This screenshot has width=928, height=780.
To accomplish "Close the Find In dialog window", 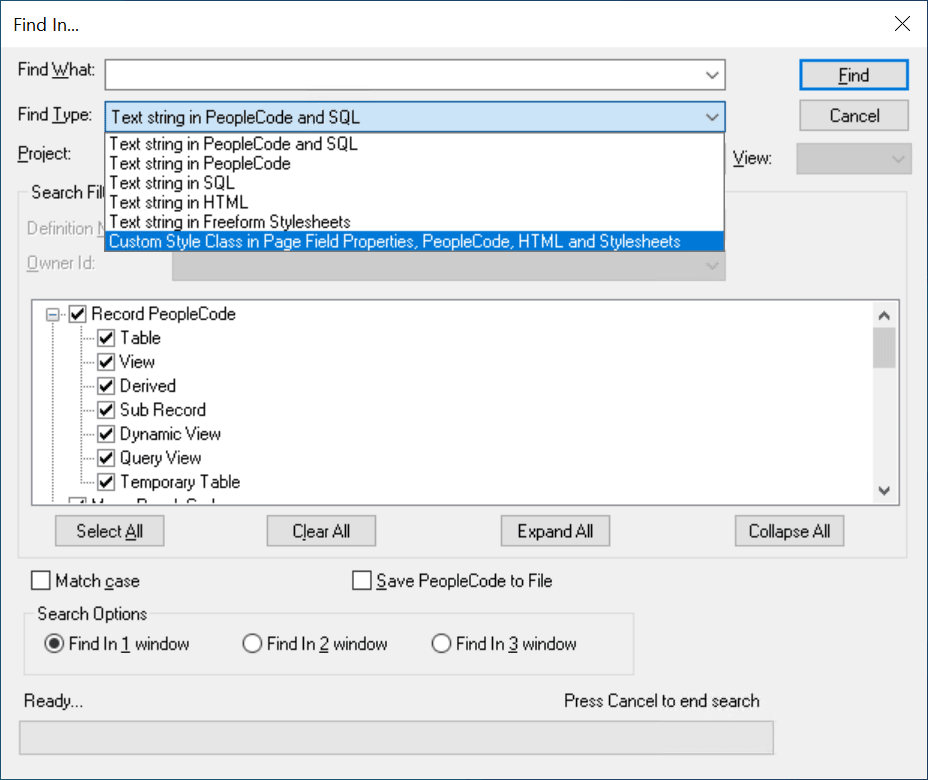I will click(x=902, y=24).
